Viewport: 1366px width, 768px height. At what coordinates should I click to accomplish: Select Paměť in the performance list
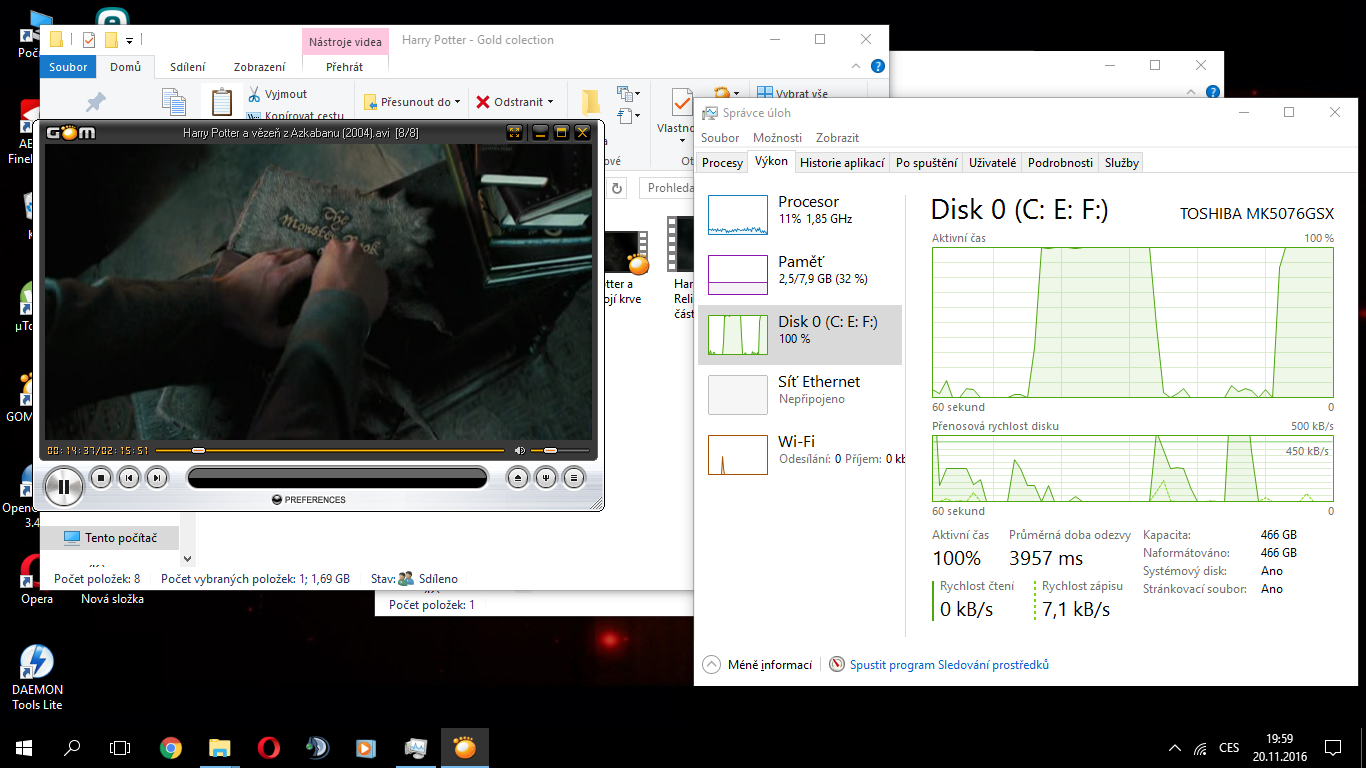point(800,275)
